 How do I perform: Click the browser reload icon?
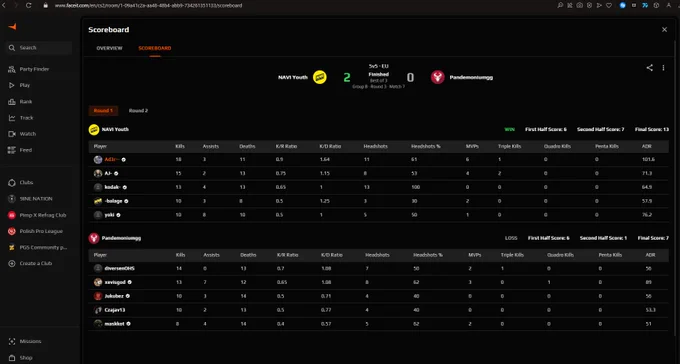pos(29,5)
